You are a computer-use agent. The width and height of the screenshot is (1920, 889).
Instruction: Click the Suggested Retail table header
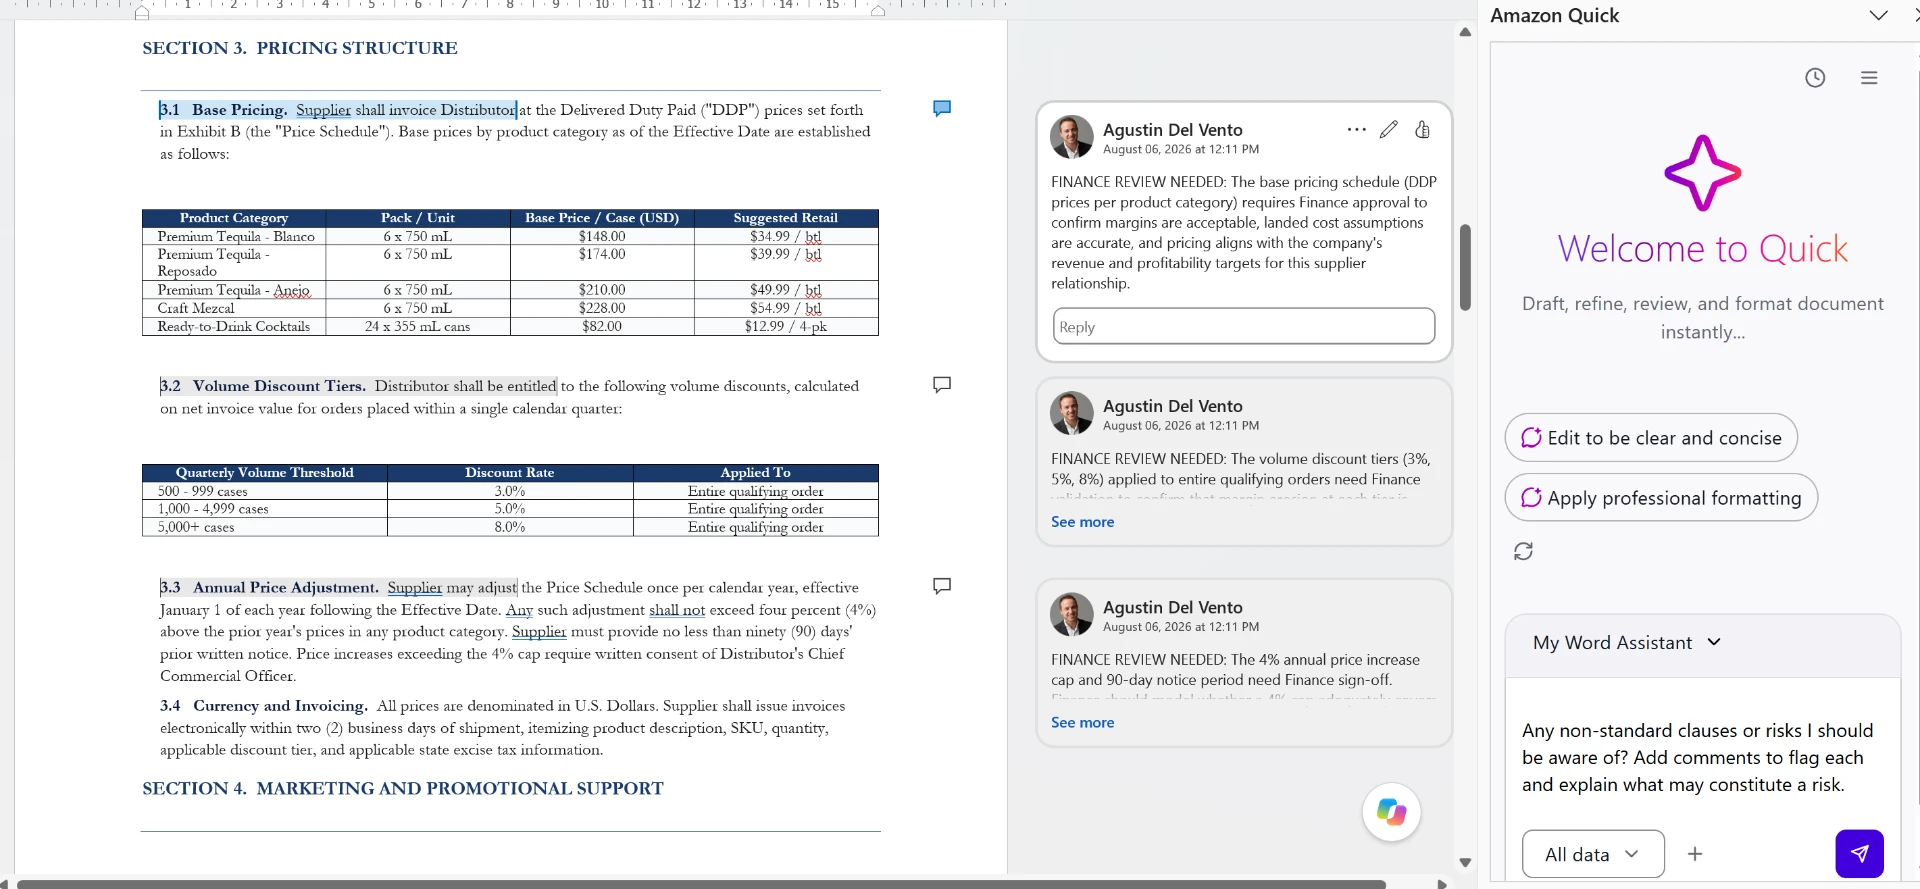(x=785, y=218)
